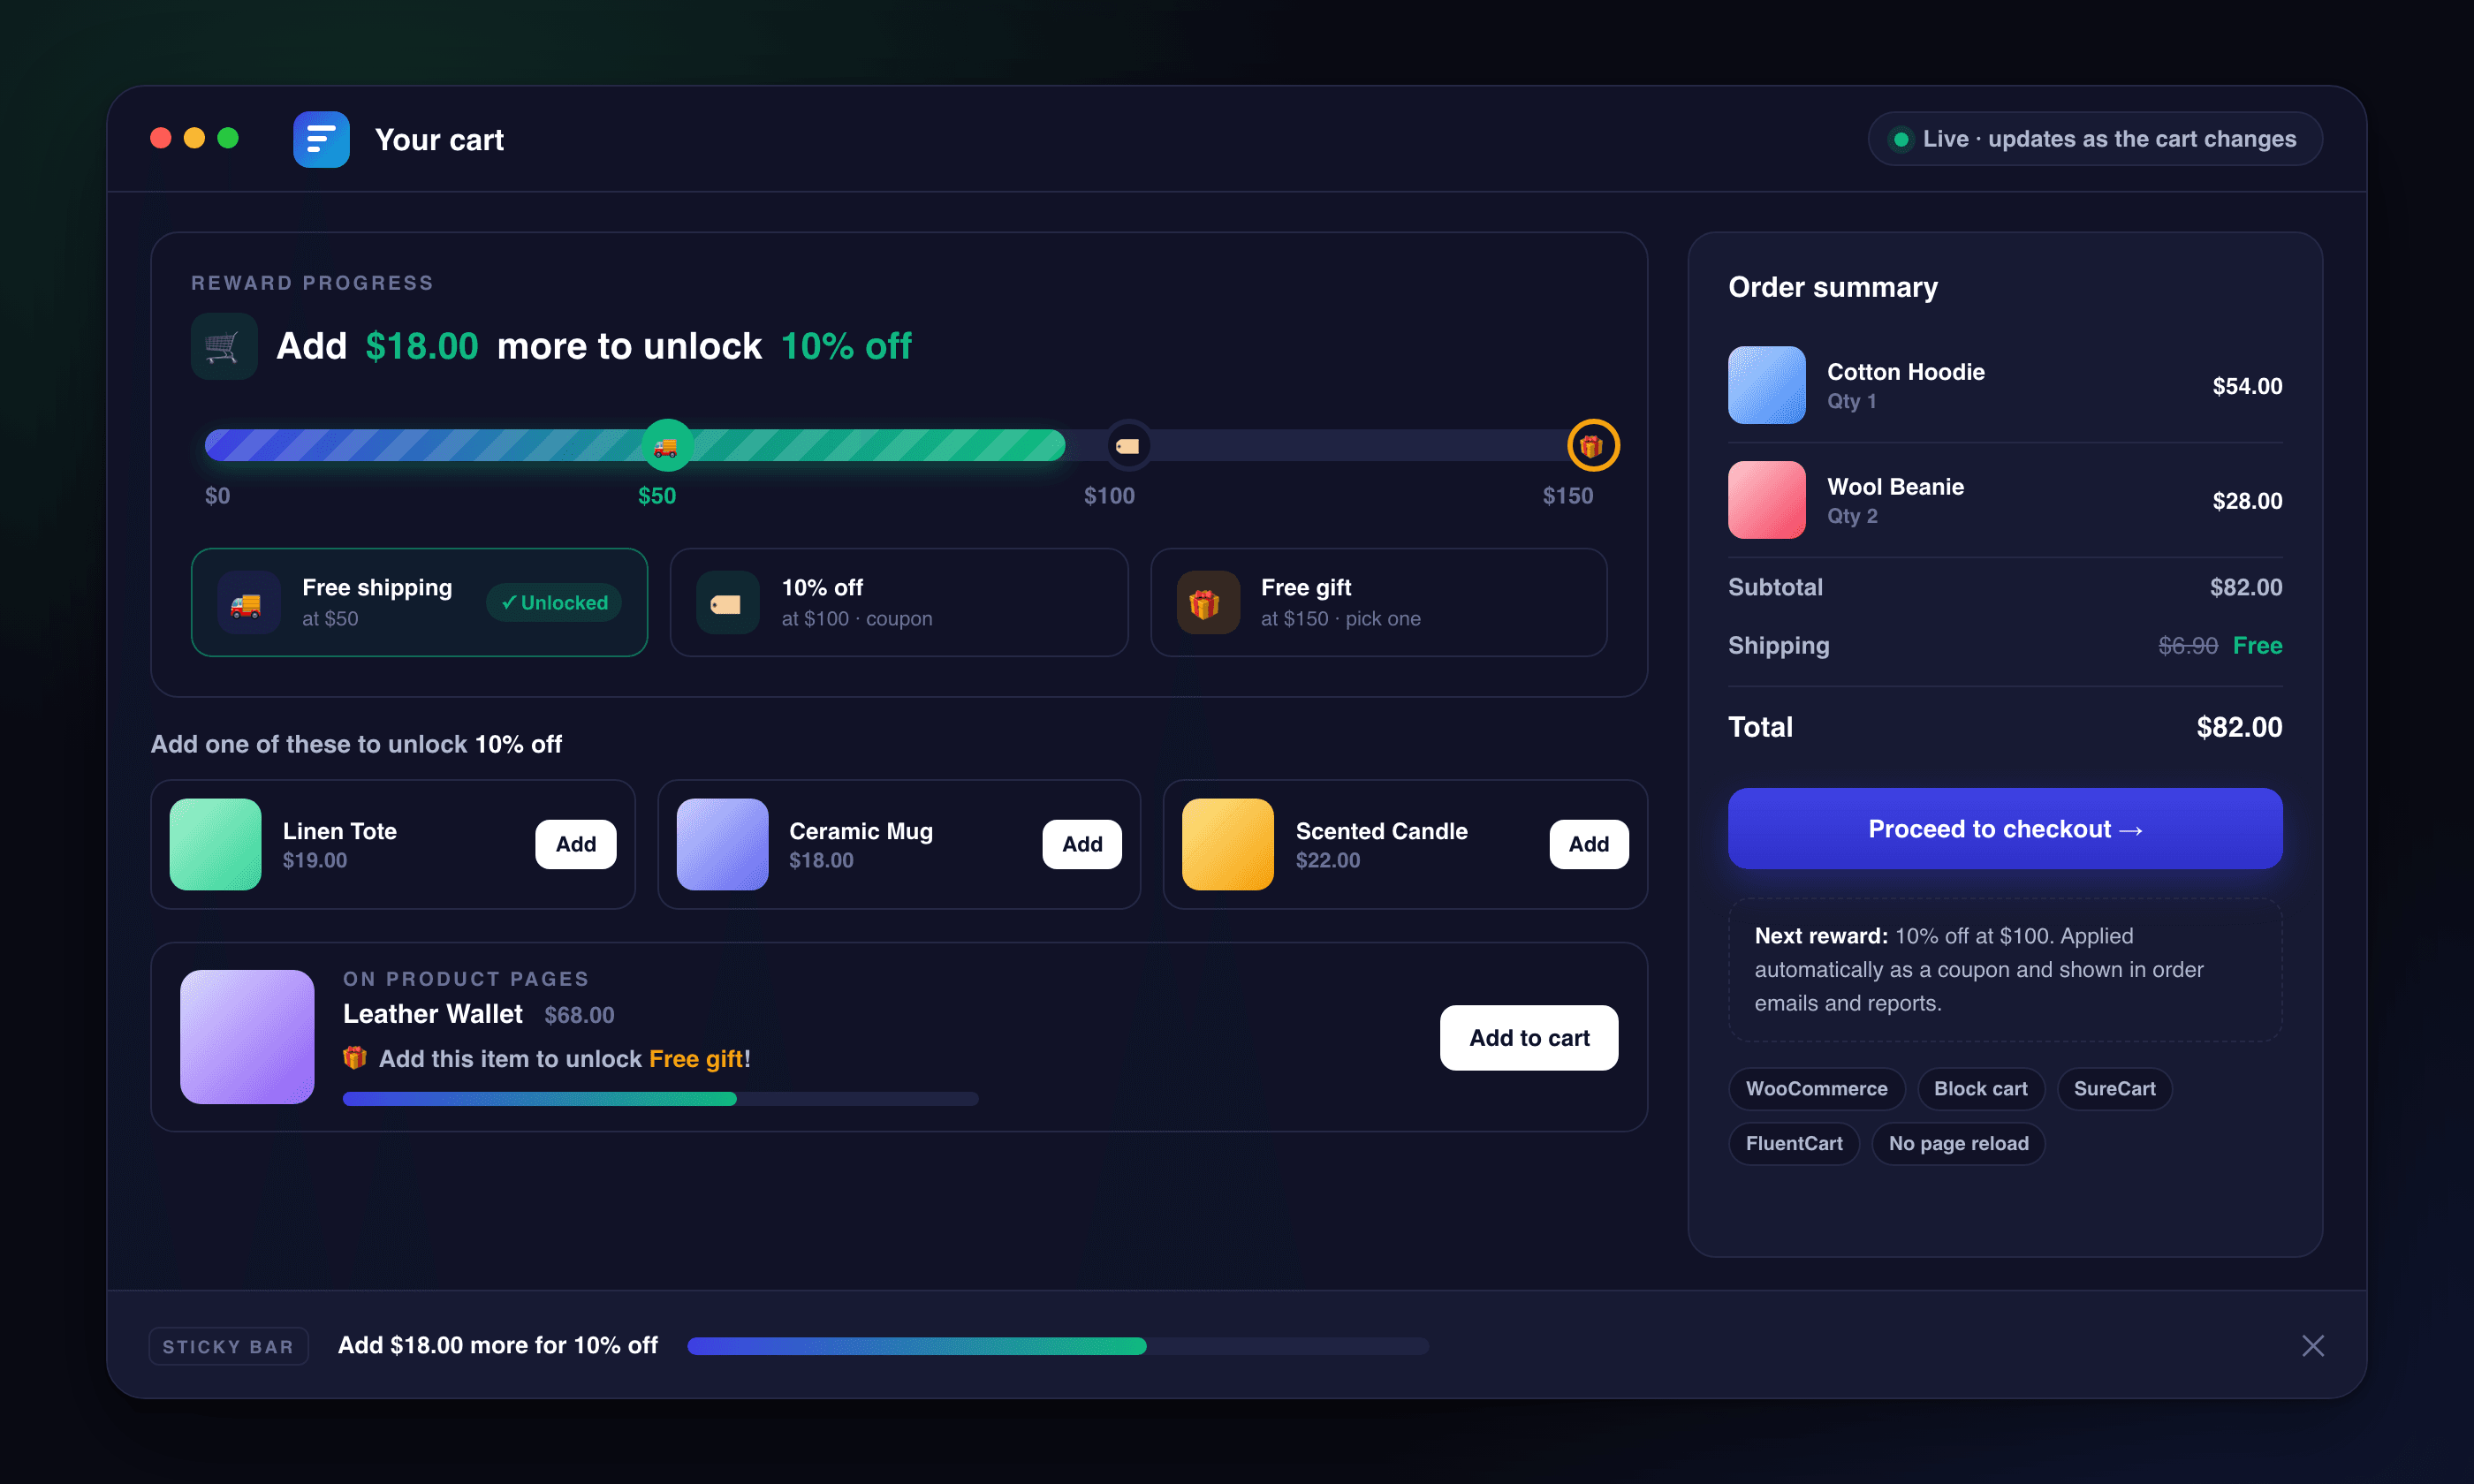Screen dimensions: 2474x1484
Task: Click the gift milestone marker at $150
Action: (x=1592, y=445)
